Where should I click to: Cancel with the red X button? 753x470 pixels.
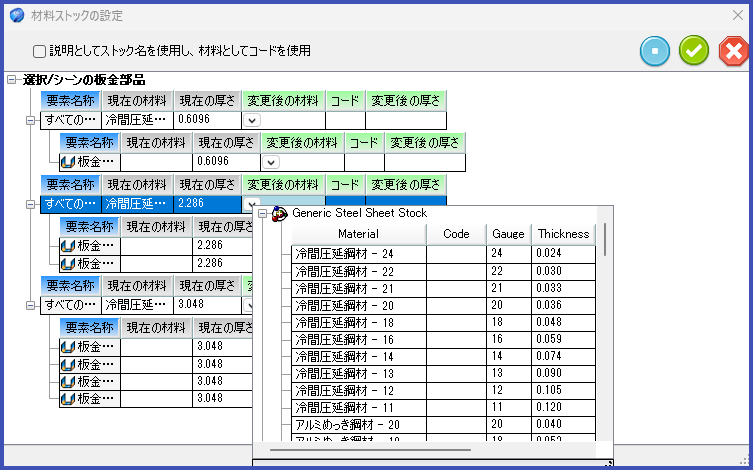coord(733,50)
